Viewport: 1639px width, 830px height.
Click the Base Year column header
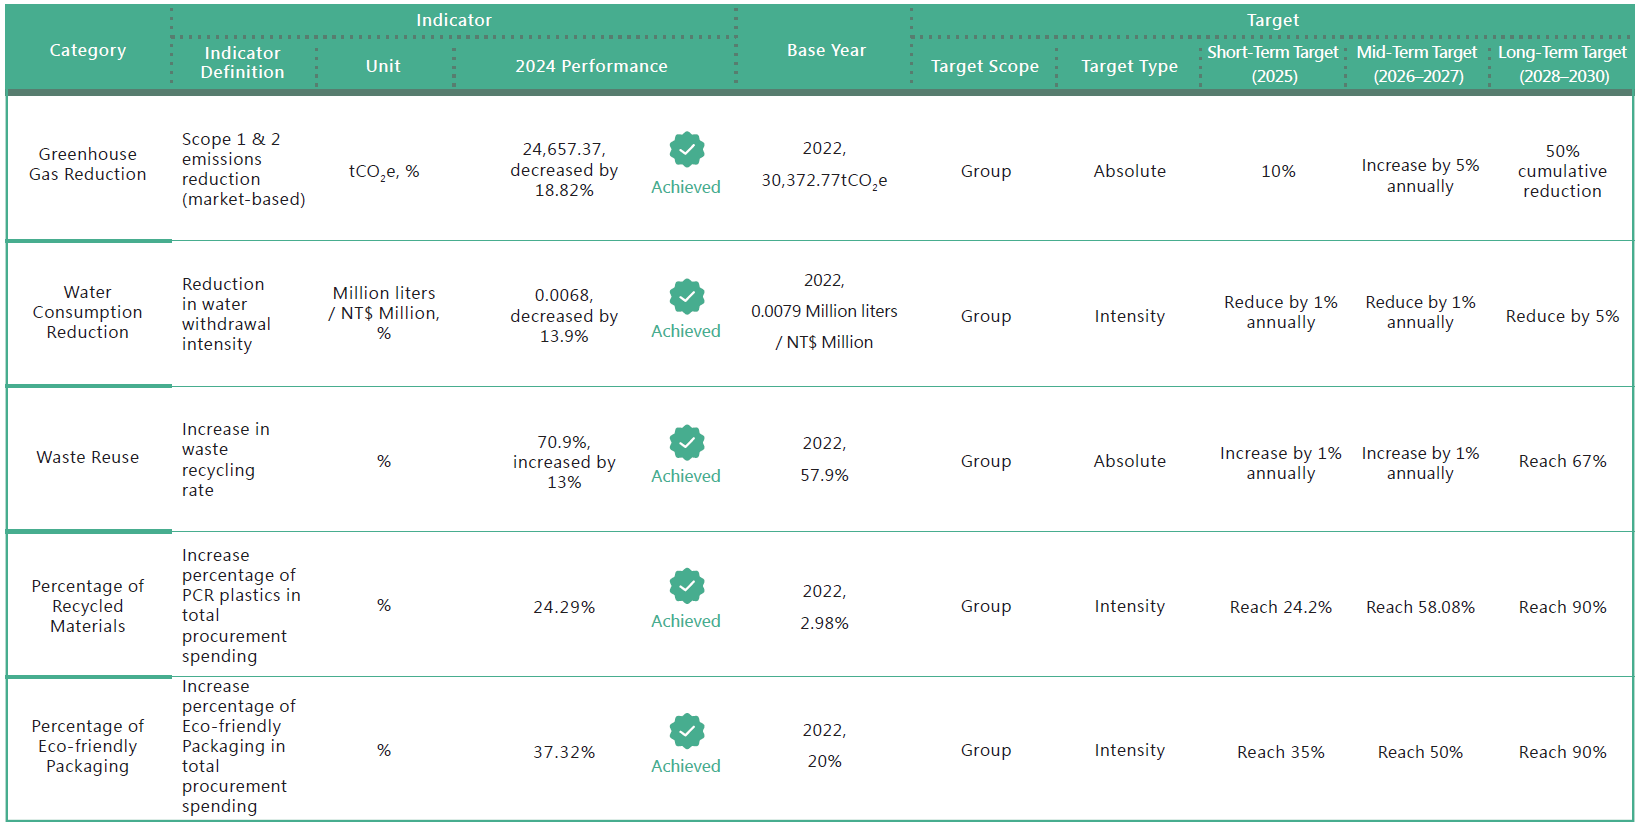(x=826, y=50)
